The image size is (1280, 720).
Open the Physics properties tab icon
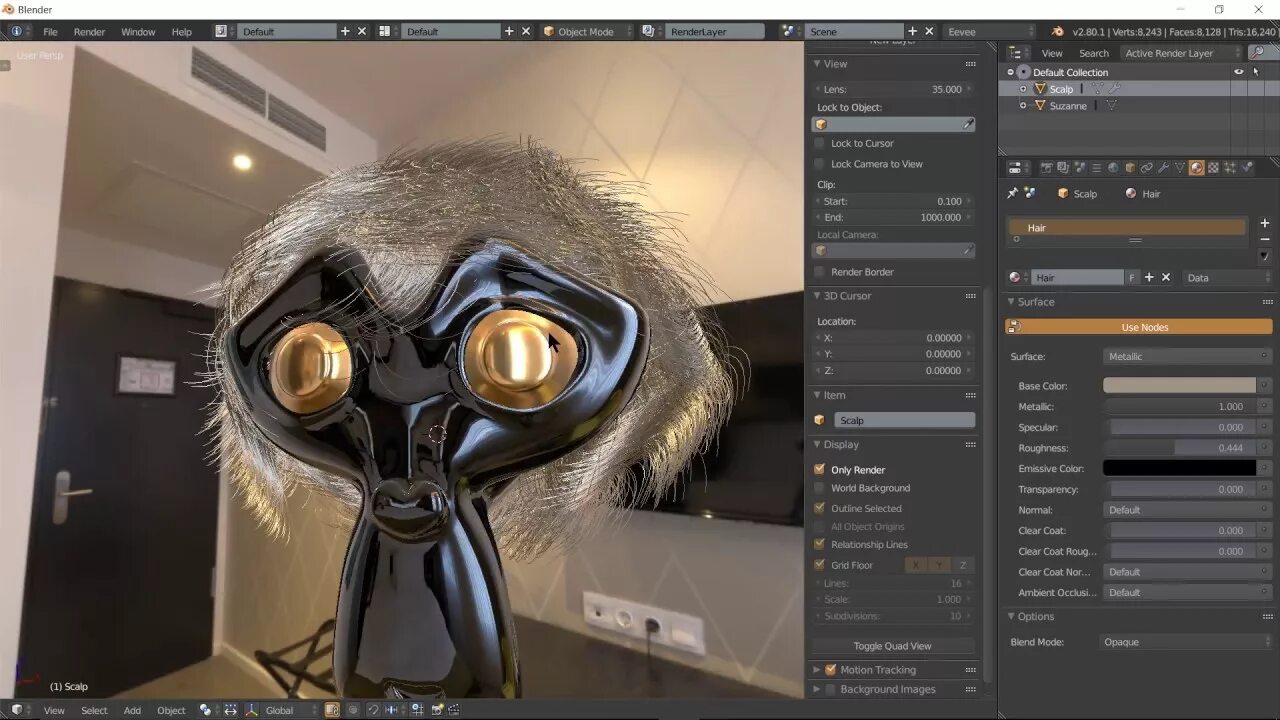click(1247, 168)
